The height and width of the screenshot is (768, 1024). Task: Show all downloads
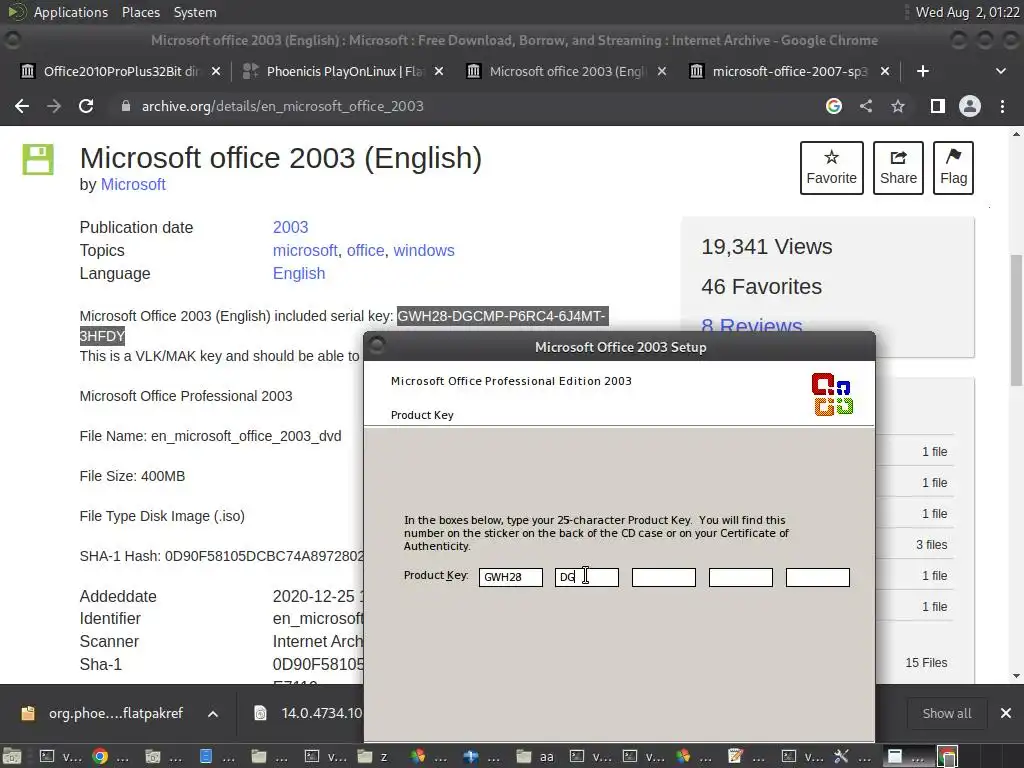(x=946, y=714)
